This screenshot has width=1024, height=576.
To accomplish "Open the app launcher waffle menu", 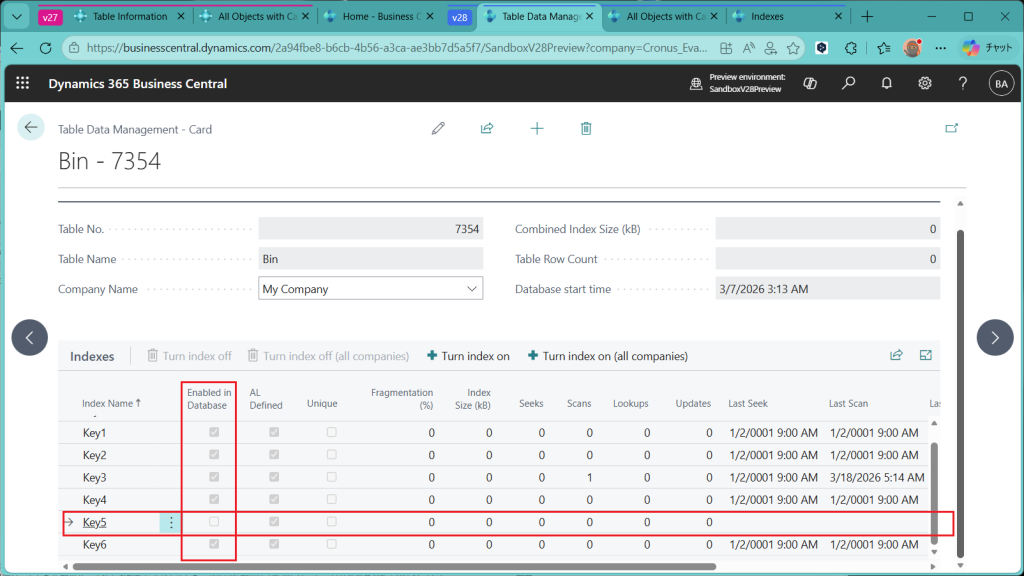I will click(23, 84).
